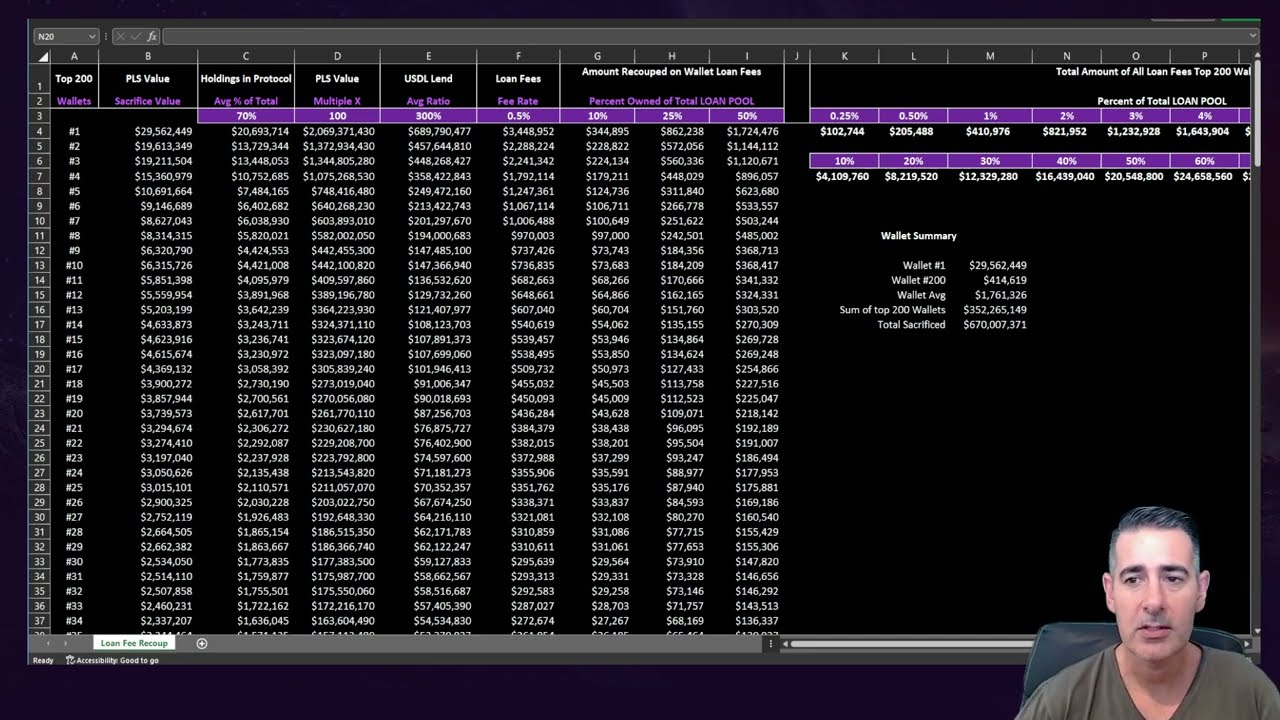Click the 'Top 200' header cell
The width and height of the screenshot is (1280, 720).
point(74,78)
